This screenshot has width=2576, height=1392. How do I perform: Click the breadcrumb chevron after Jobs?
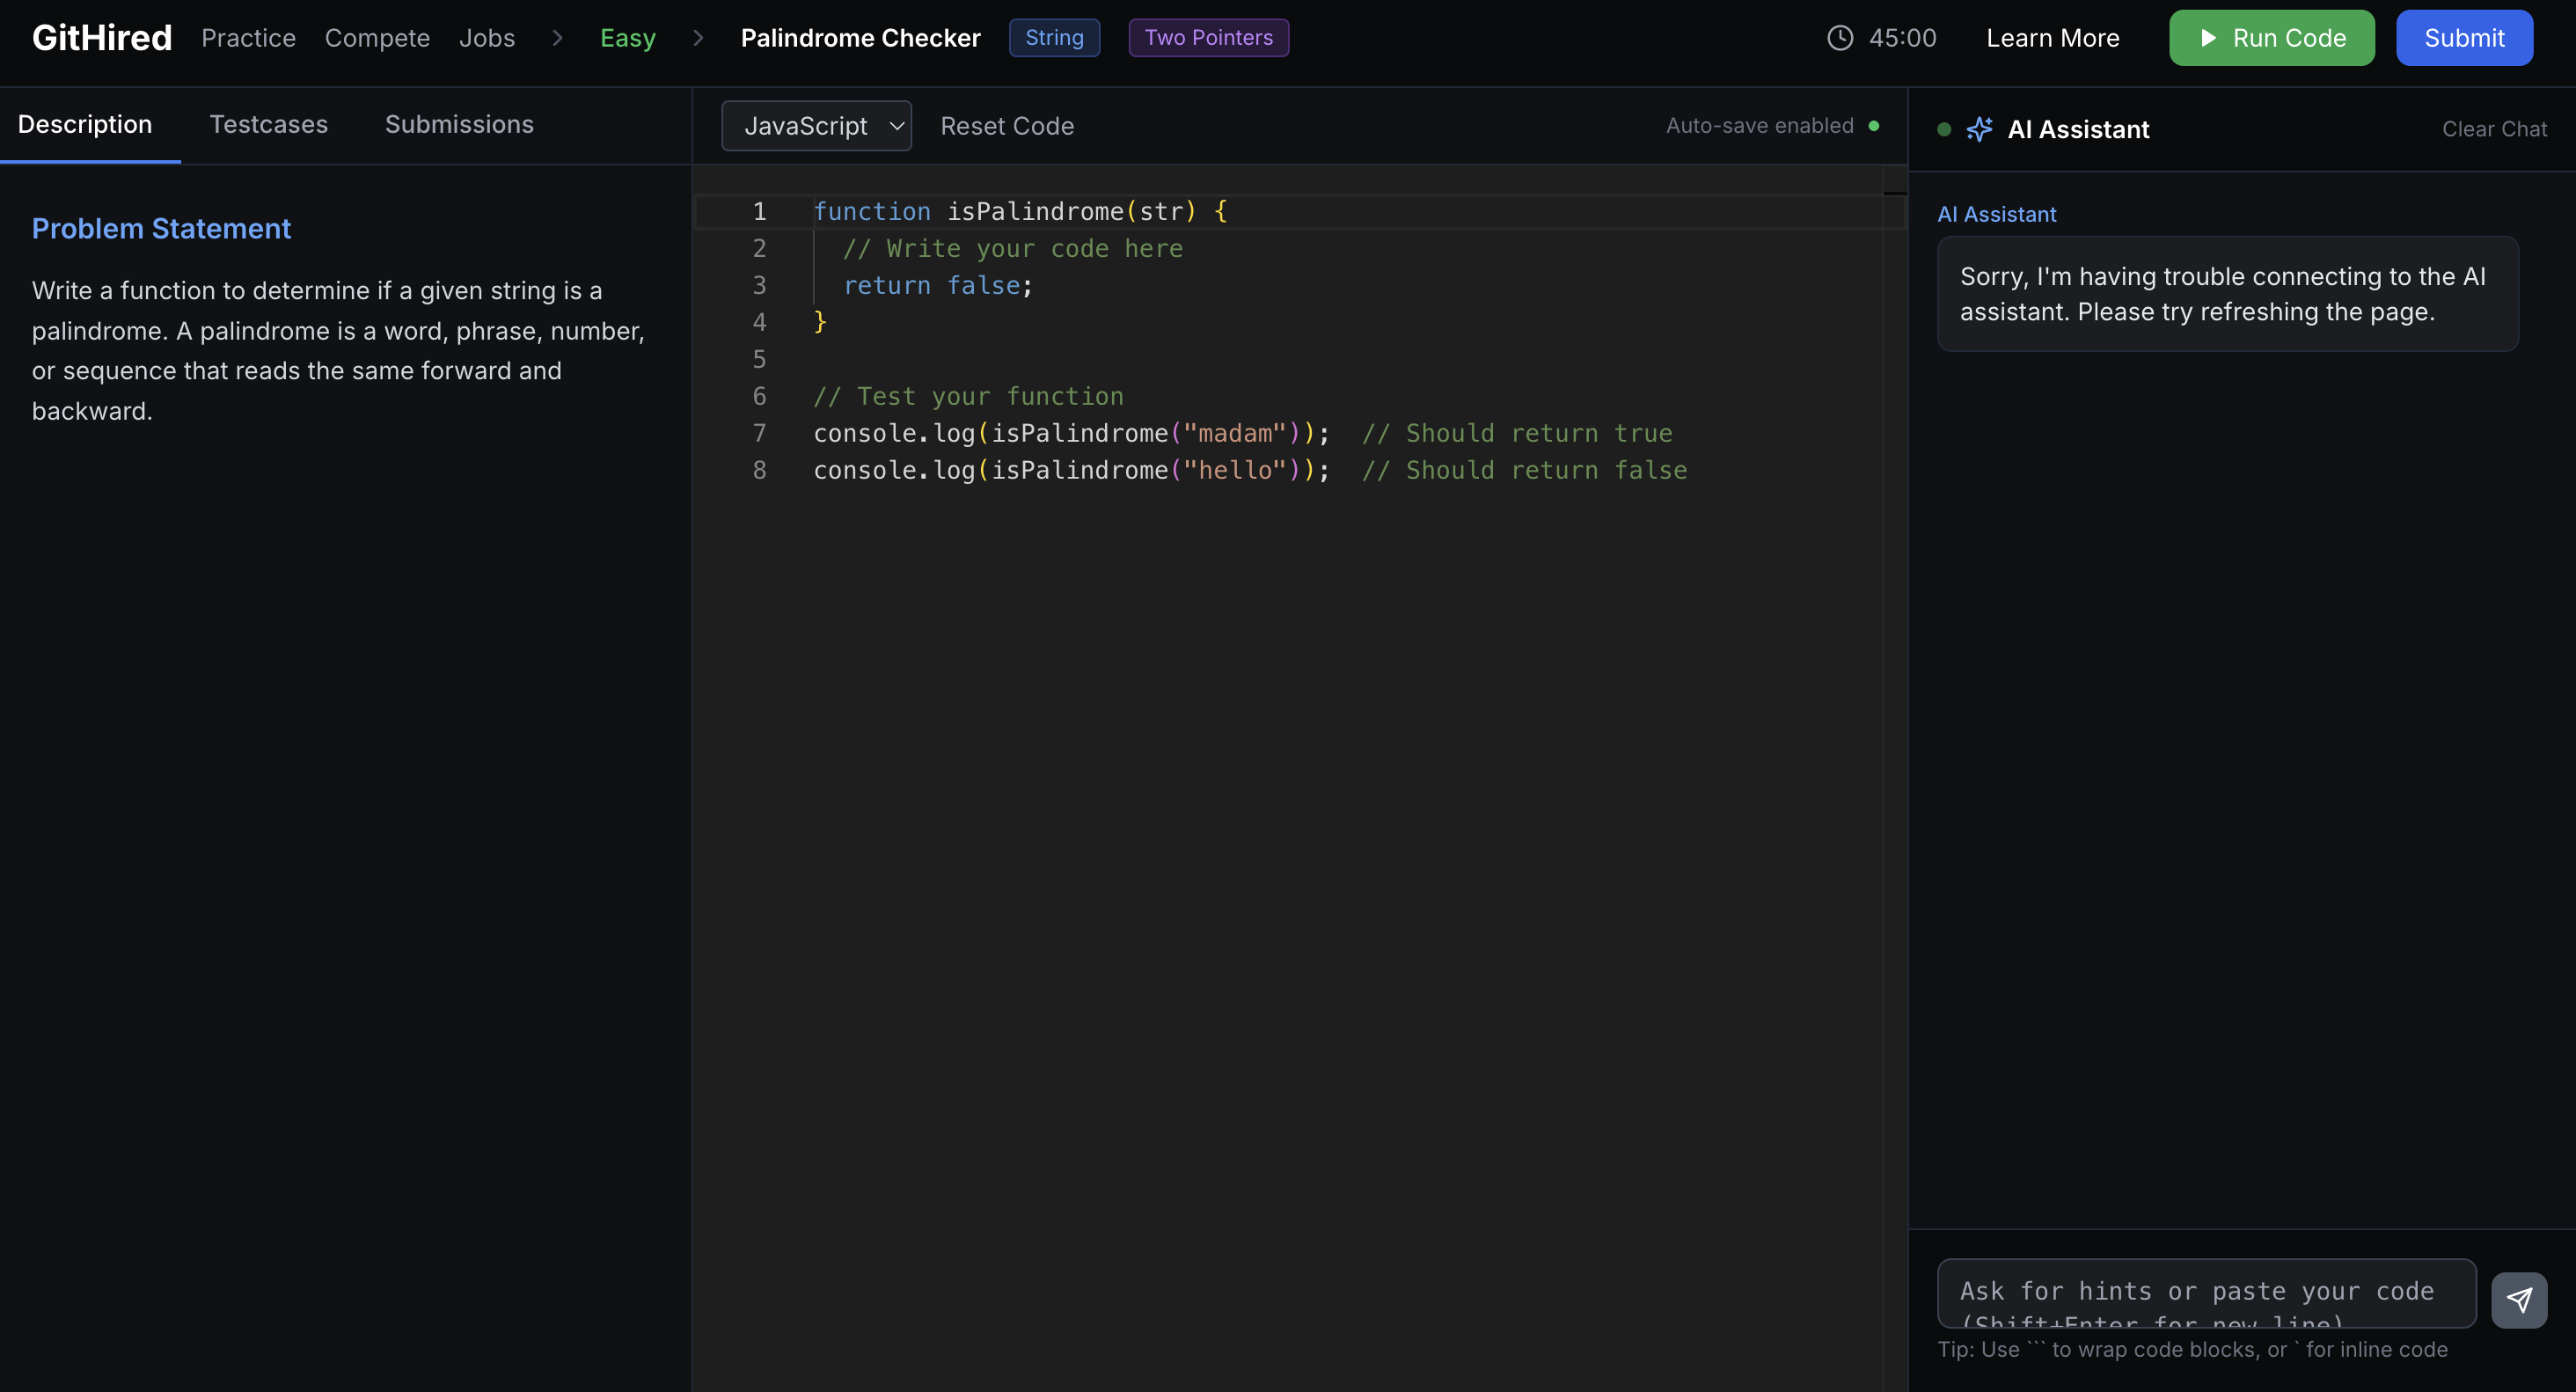558,38
